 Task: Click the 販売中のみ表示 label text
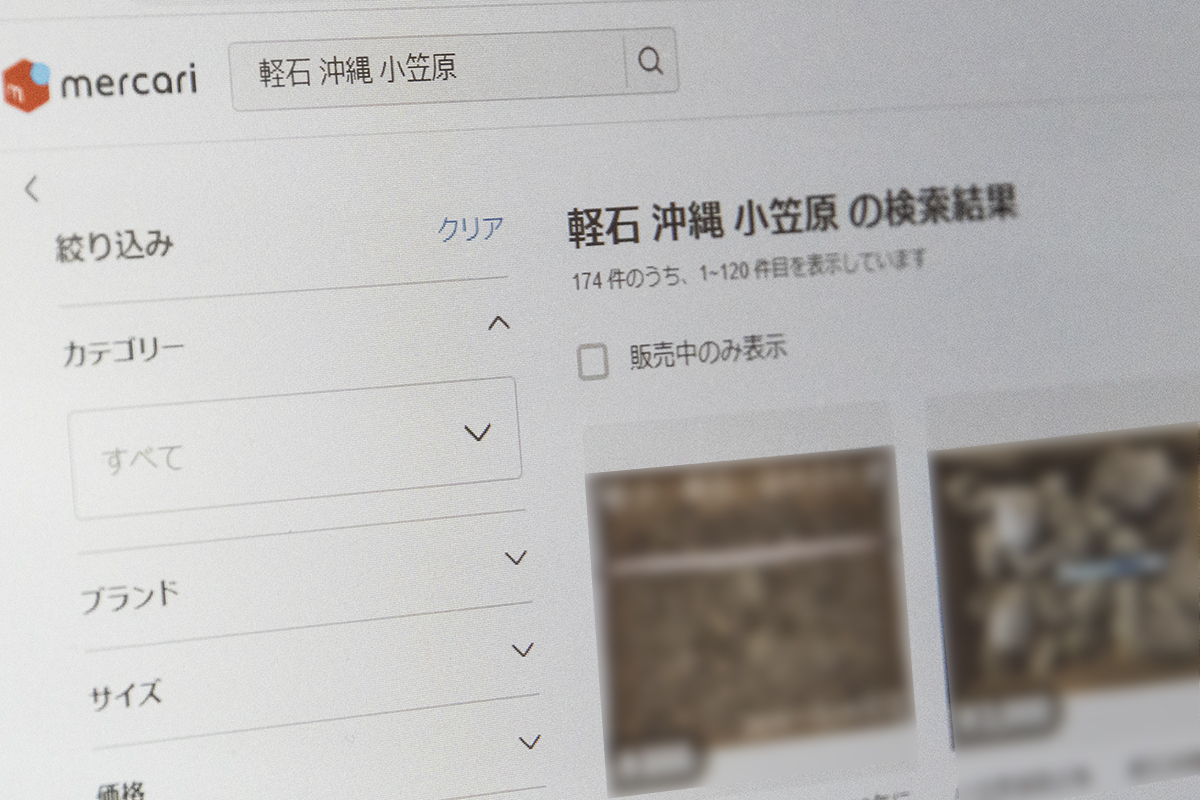(707, 352)
